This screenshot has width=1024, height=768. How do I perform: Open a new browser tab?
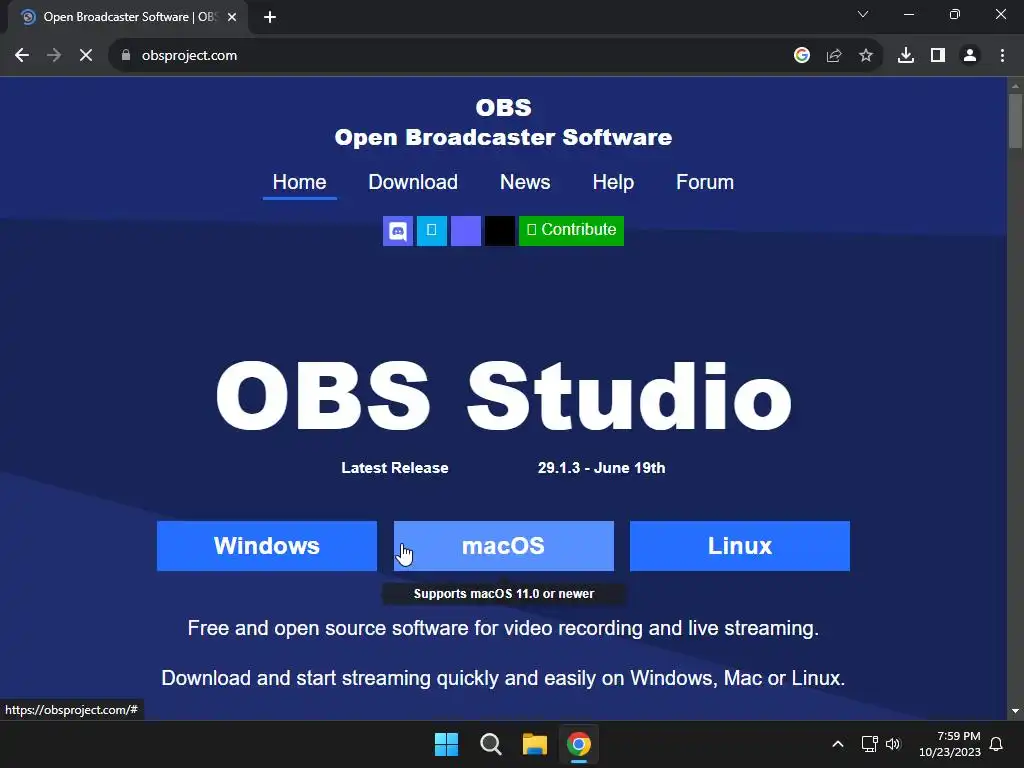pyautogui.click(x=270, y=17)
